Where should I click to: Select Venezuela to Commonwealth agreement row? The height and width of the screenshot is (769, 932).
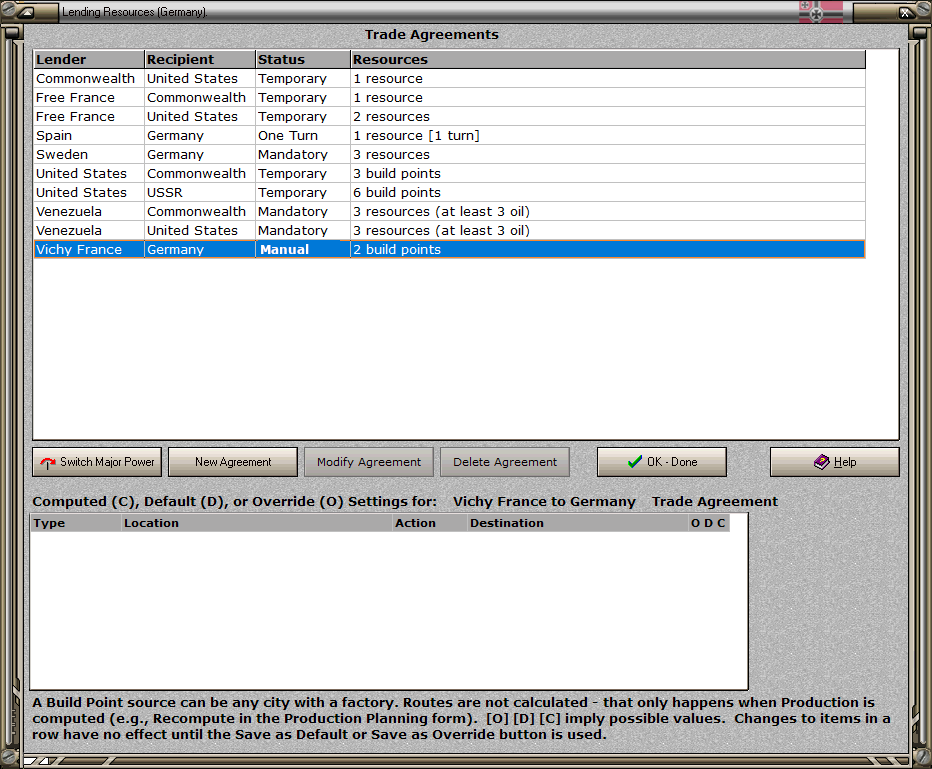coord(449,212)
